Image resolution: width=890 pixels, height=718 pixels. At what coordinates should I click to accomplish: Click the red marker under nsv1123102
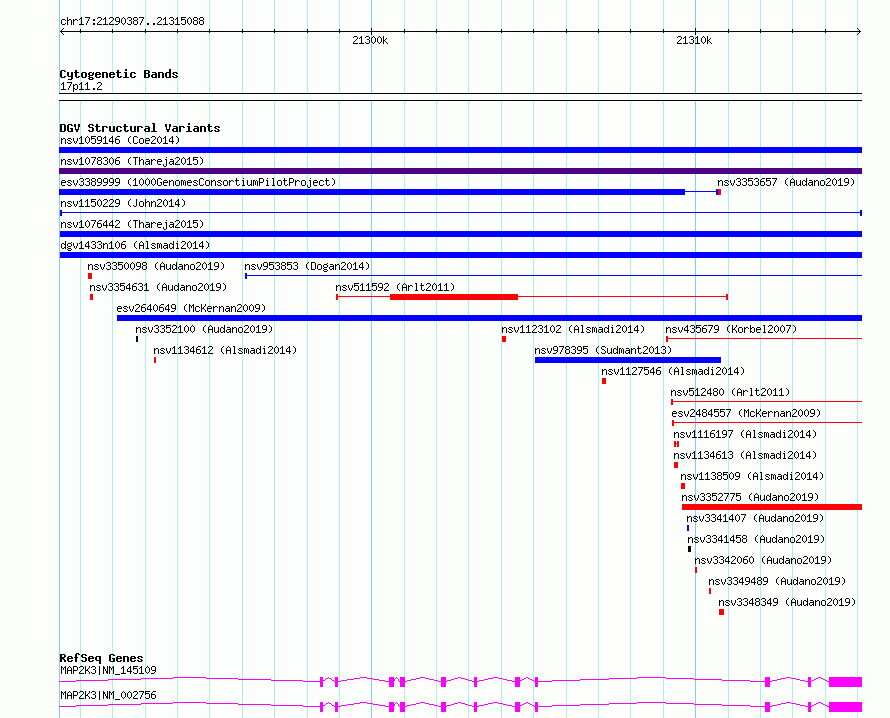[504, 339]
